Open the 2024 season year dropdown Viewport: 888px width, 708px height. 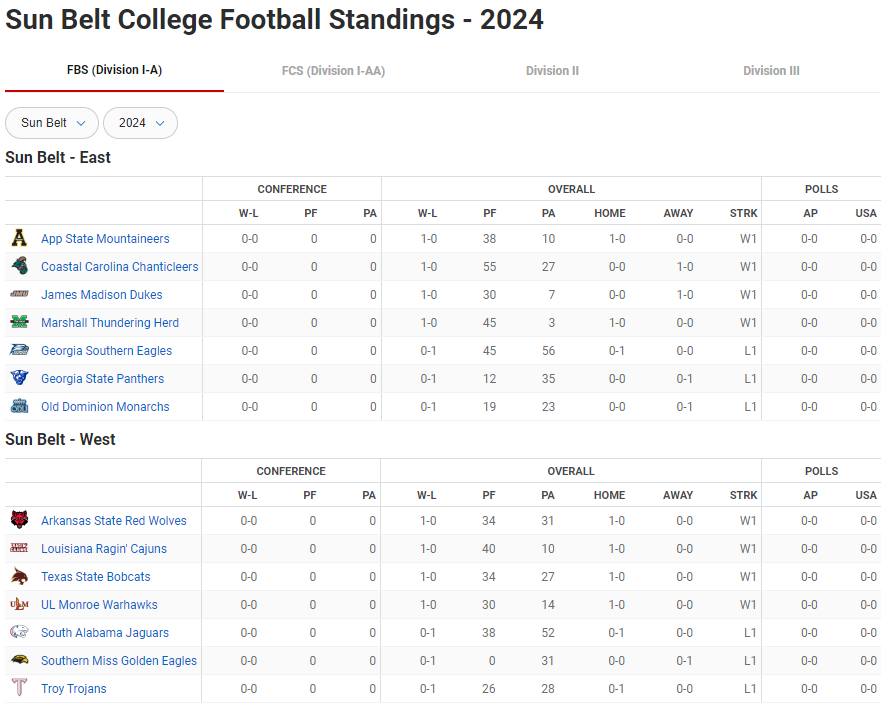(140, 123)
